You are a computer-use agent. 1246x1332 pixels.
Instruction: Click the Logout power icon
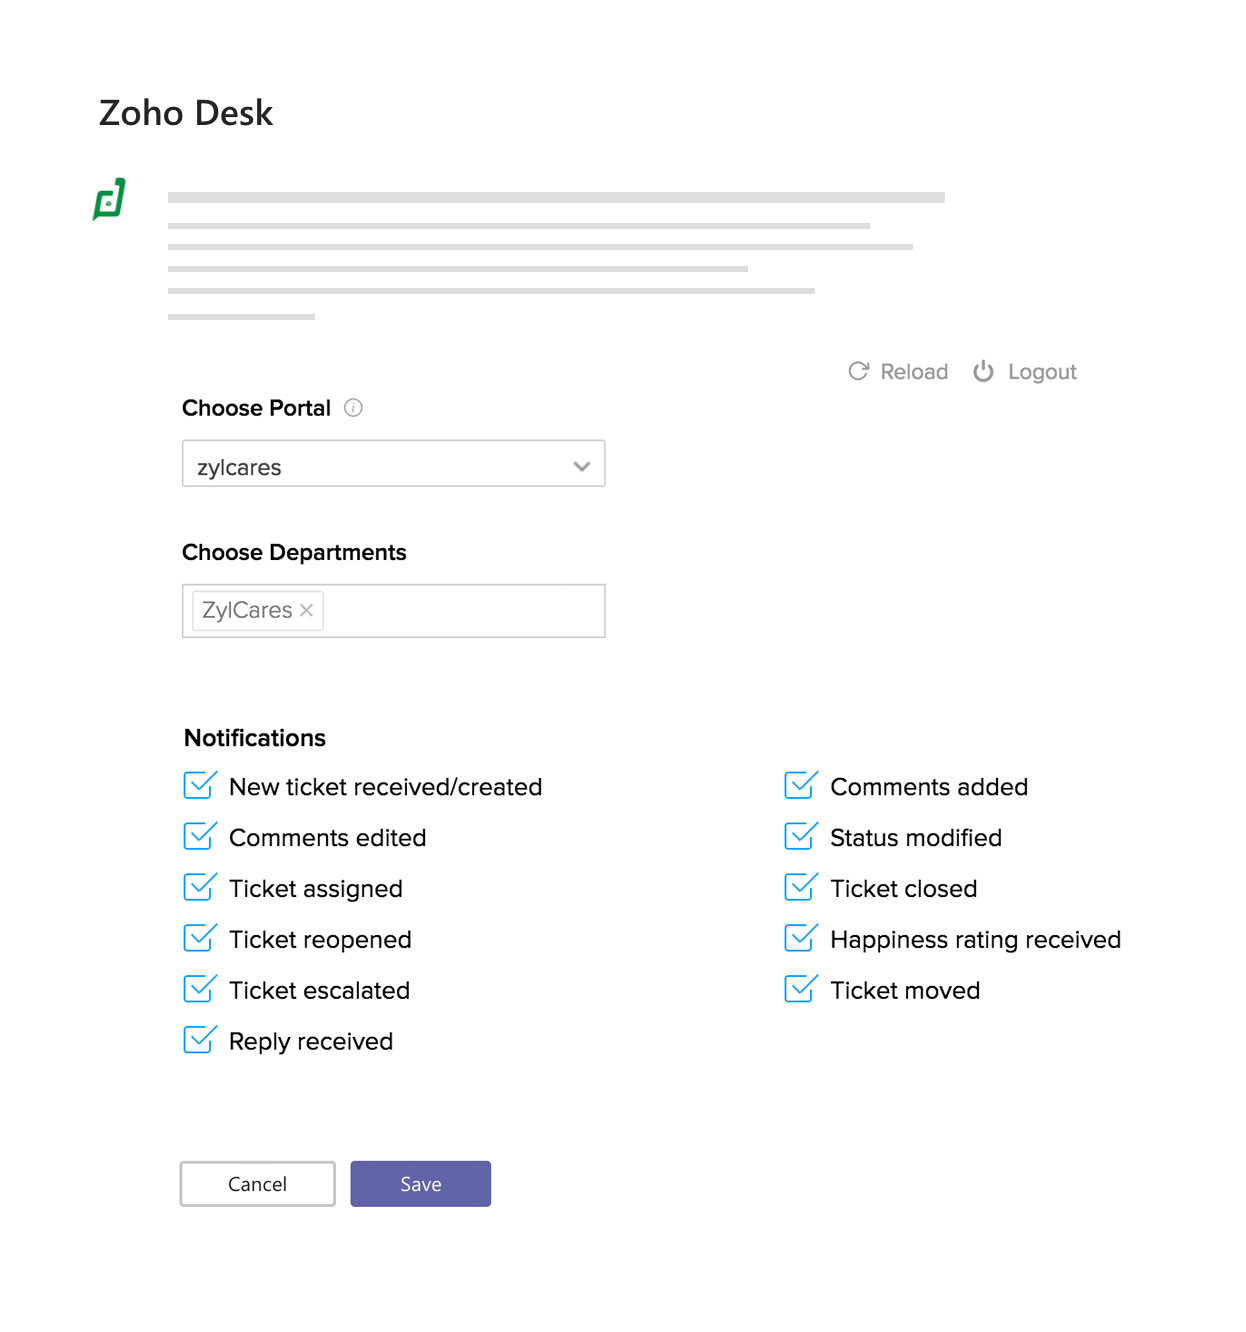click(984, 371)
